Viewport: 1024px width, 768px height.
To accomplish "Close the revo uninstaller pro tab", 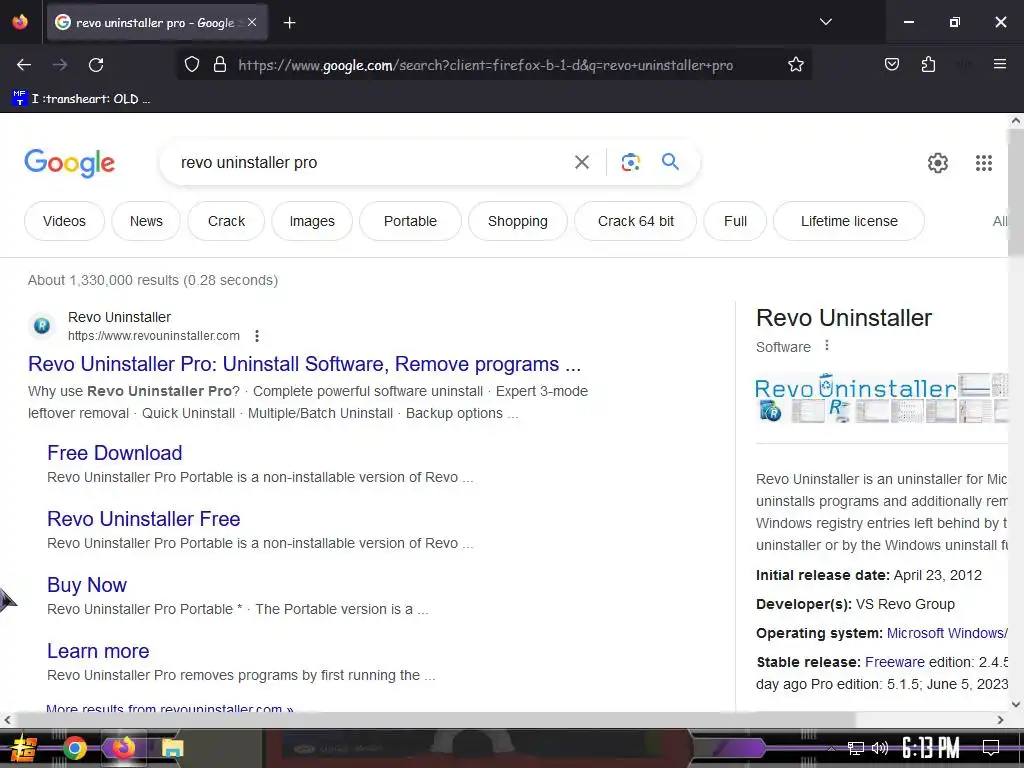I will point(252,22).
